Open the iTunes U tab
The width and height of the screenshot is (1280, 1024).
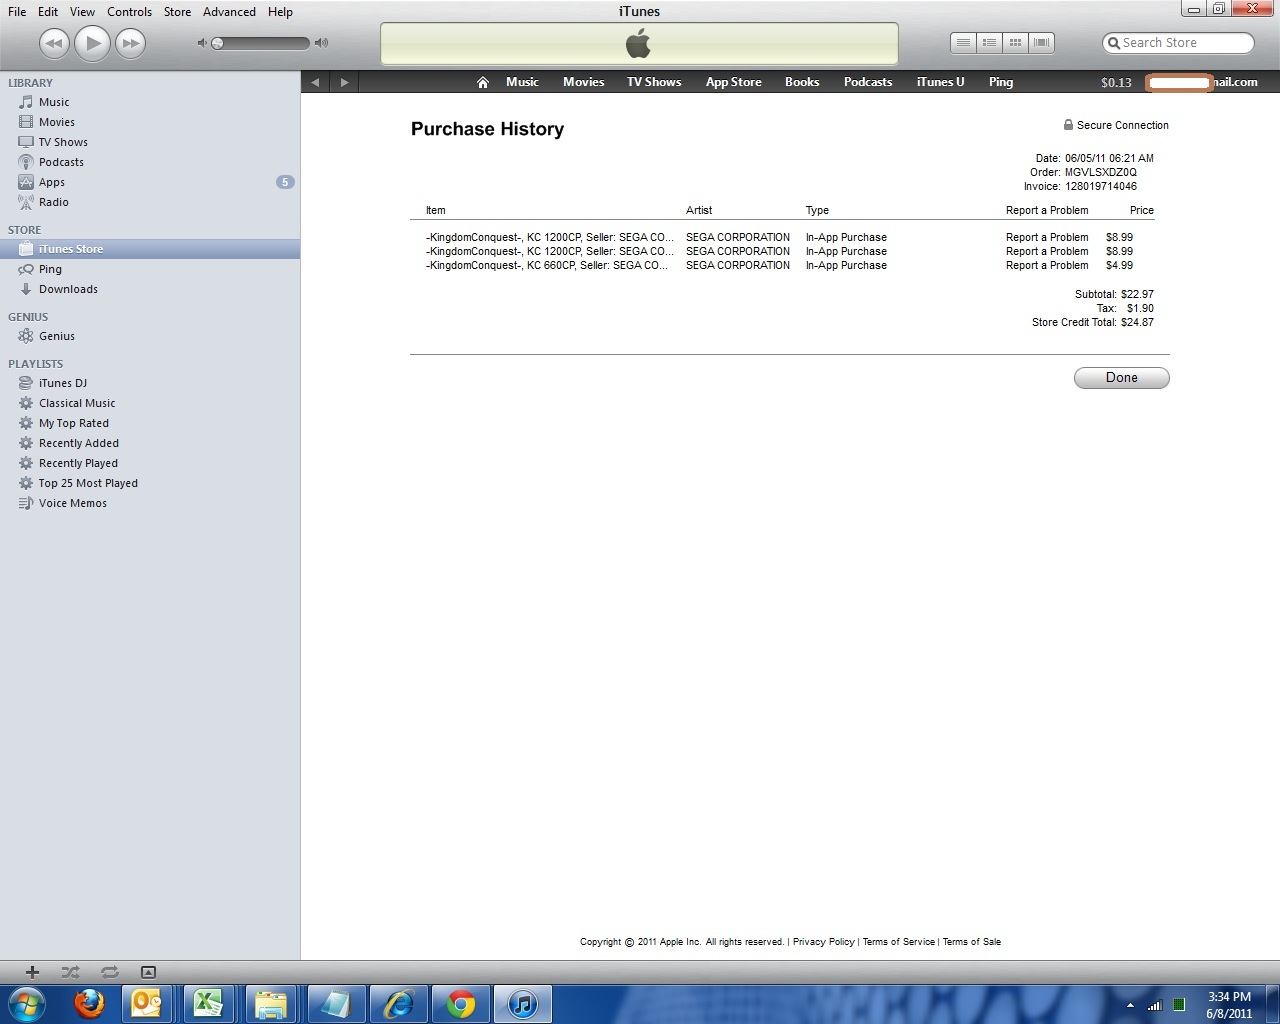(x=940, y=82)
